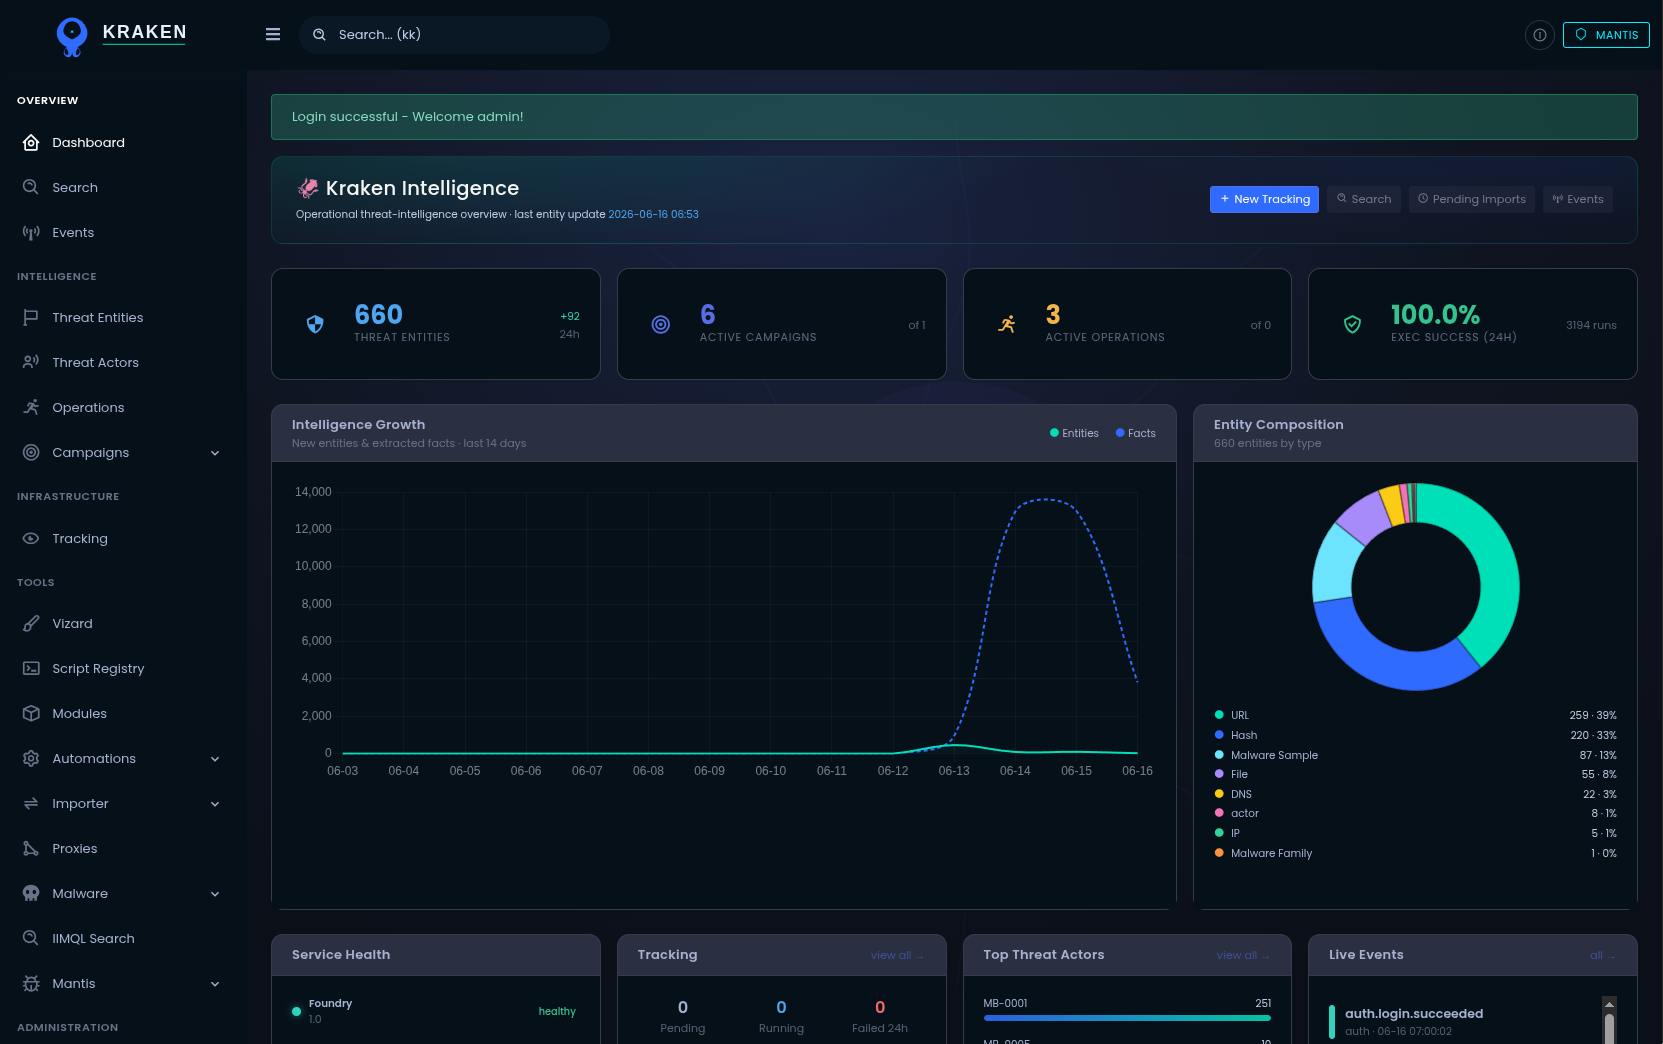Expand the Importer sidebar submenu
1663x1044 pixels.
point(215,804)
